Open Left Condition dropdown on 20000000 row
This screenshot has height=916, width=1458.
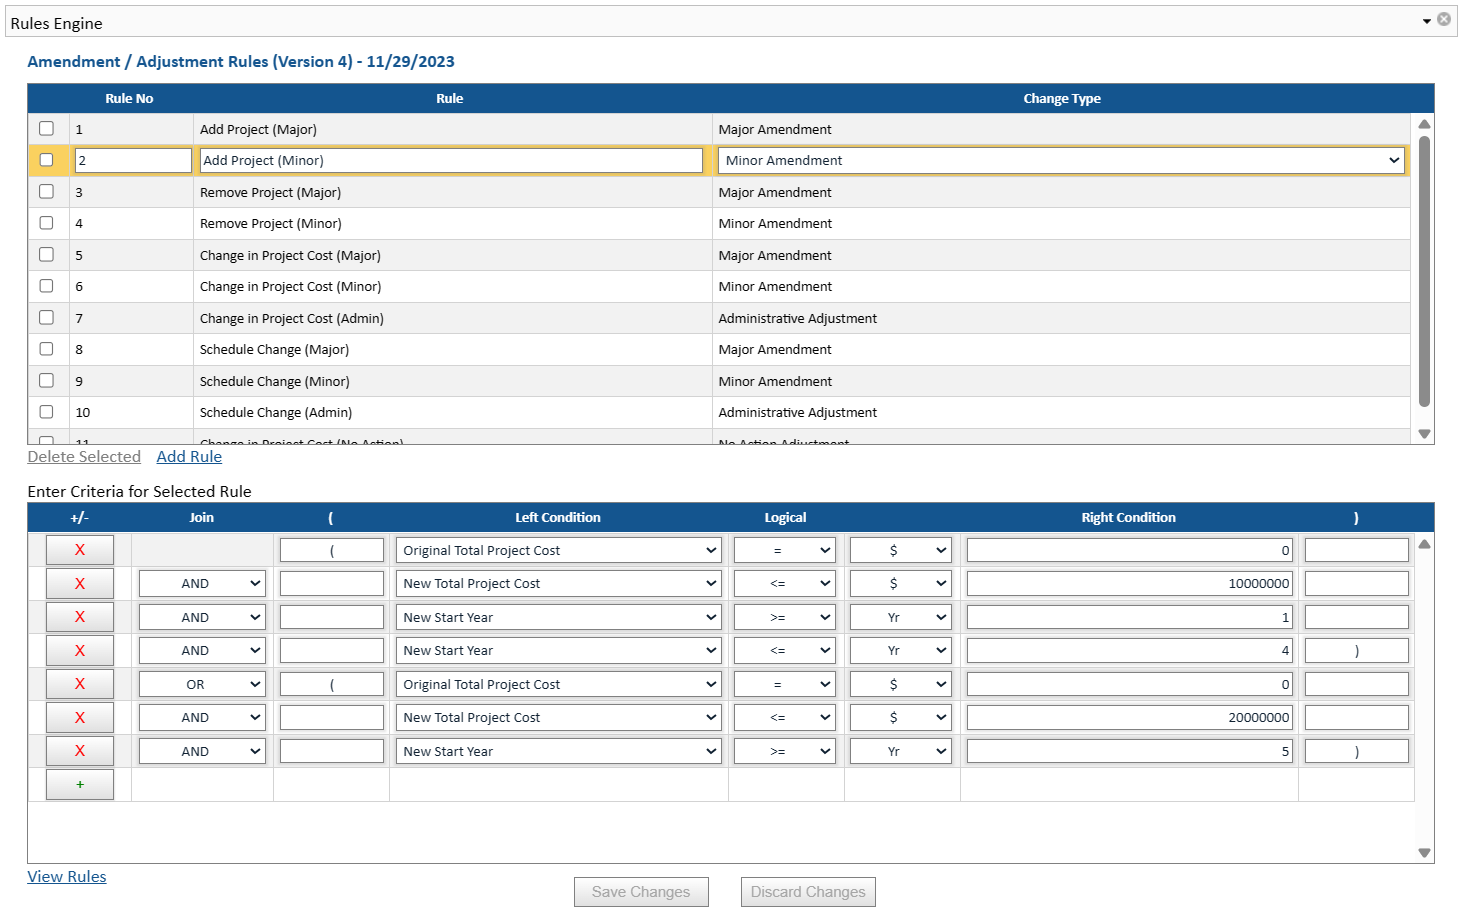(558, 718)
